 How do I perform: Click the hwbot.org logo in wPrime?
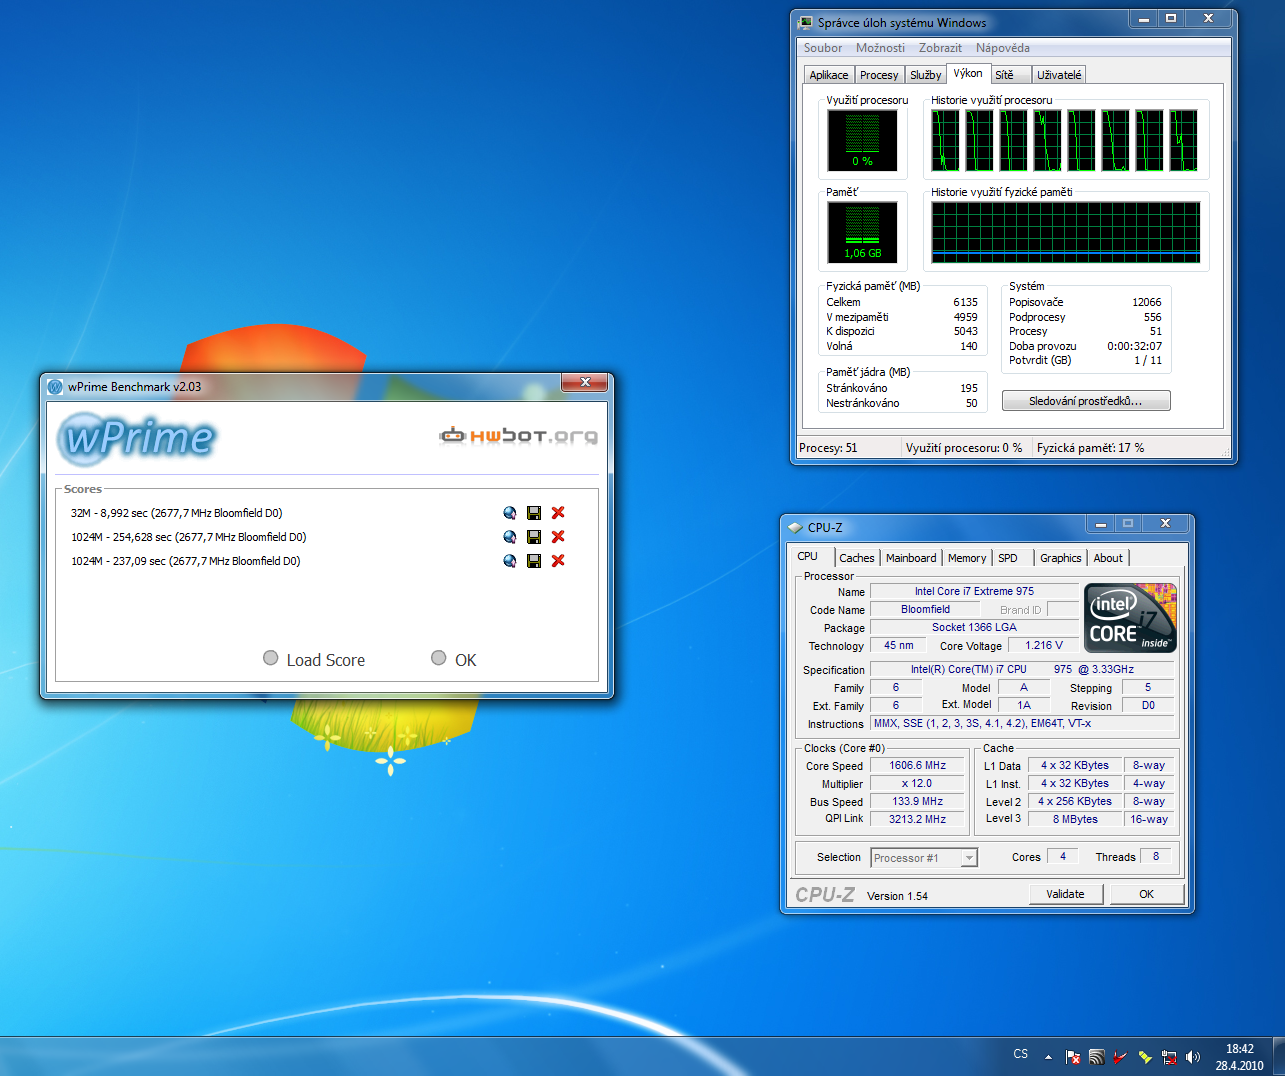pyautogui.click(x=518, y=435)
